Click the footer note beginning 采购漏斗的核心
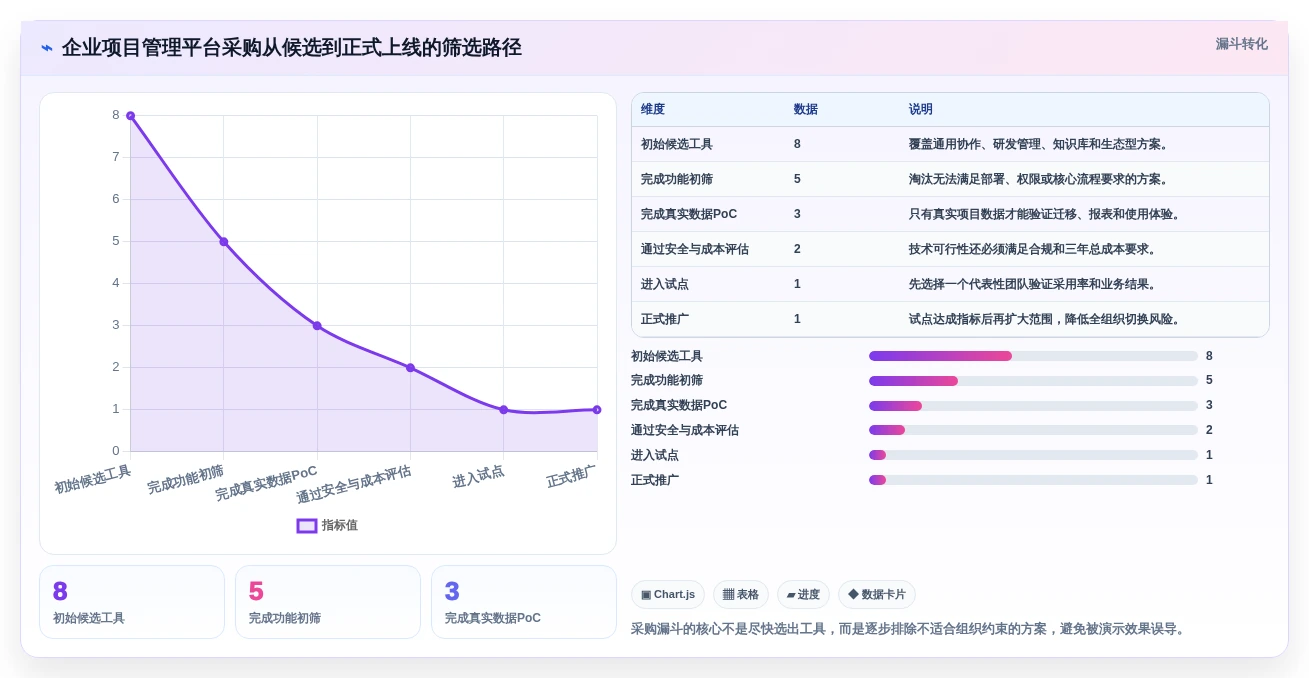 909,629
